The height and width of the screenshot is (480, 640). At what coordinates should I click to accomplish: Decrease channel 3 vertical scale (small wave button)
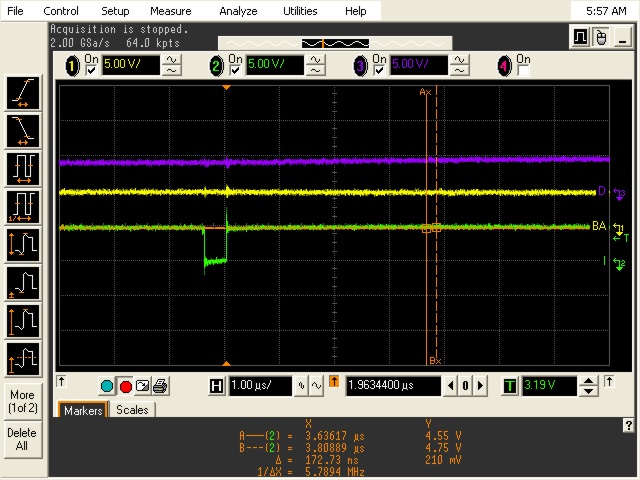click(x=460, y=71)
